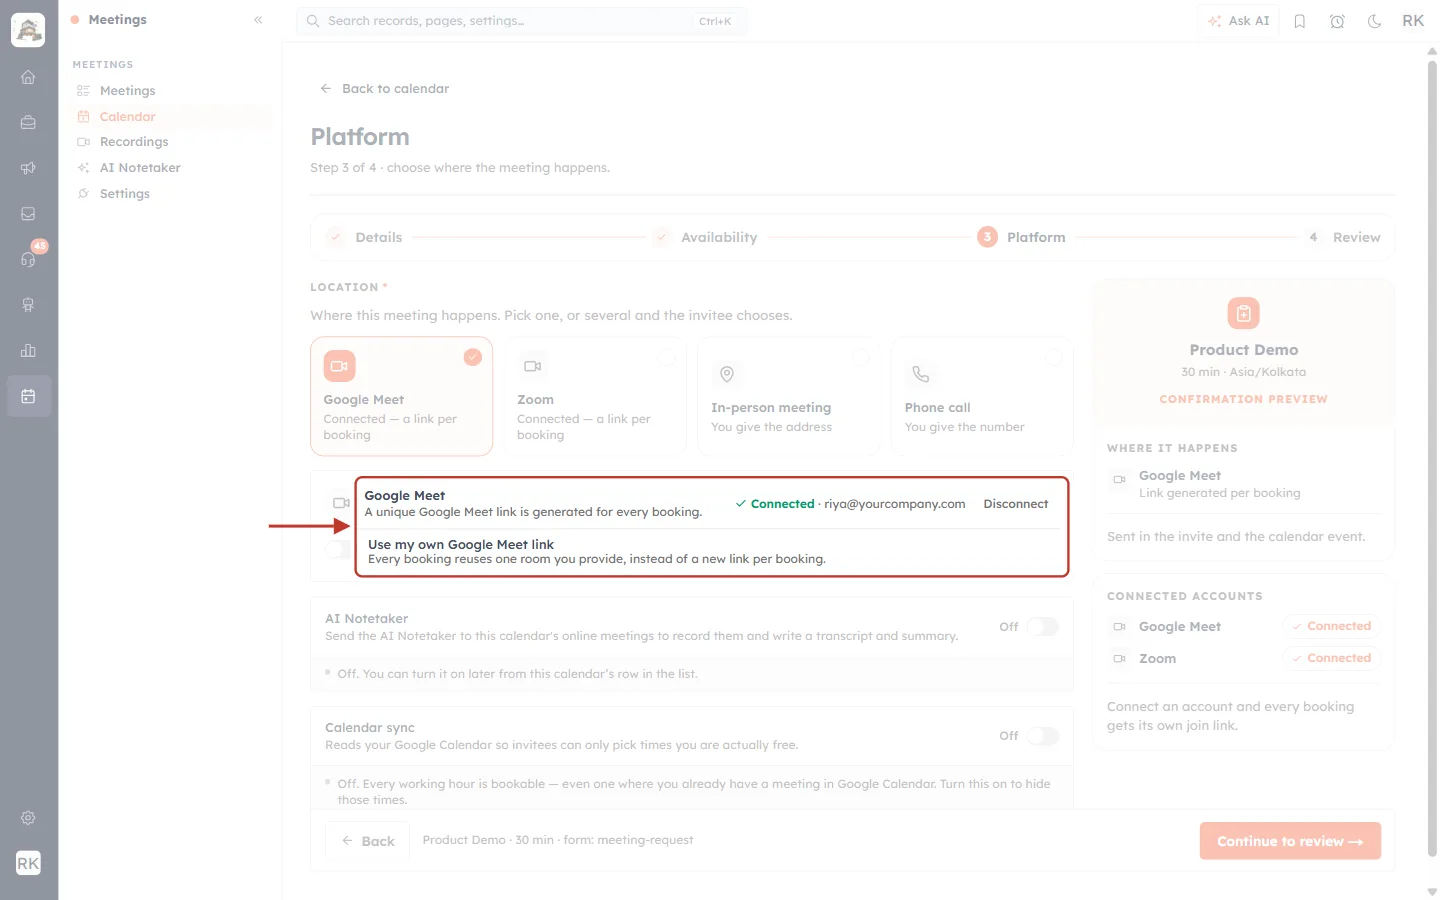
Task: Click the camera icon left of the Google Meet row
Action: tap(341, 503)
